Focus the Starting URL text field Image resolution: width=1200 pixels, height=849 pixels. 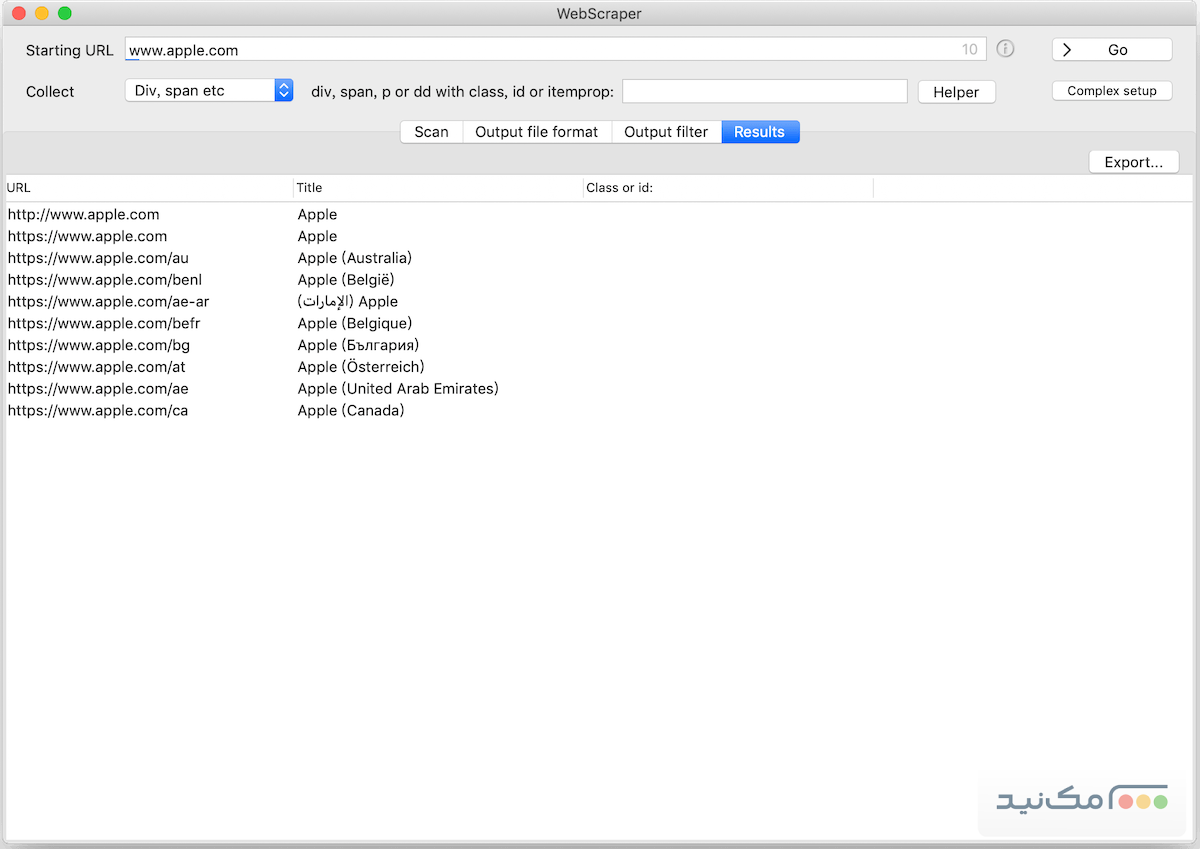click(x=540, y=50)
